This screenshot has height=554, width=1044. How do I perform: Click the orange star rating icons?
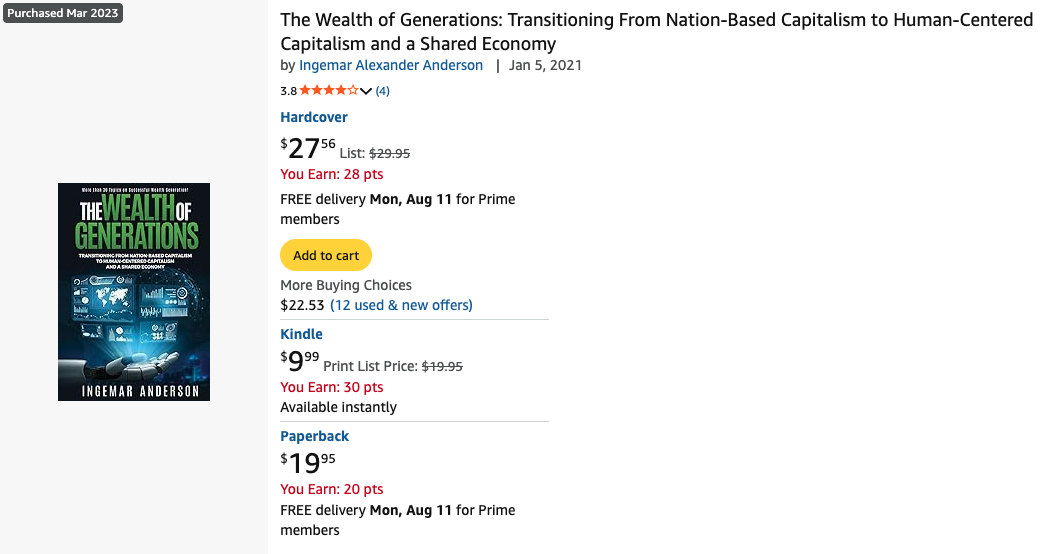coord(328,91)
